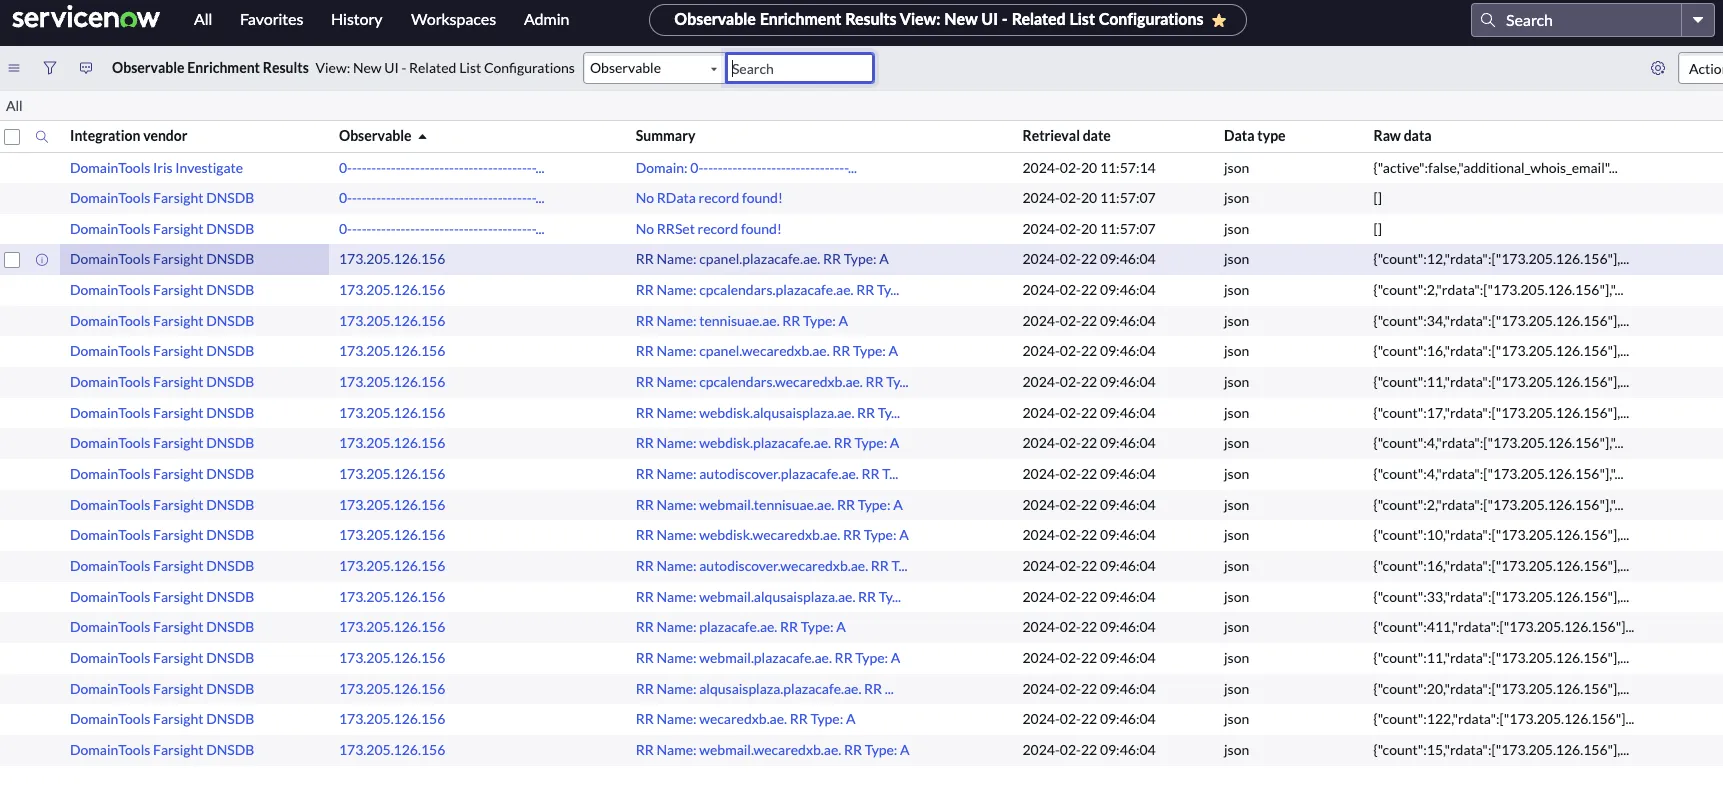This screenshot has width=1723, height=790.
Task: Open the History menu
Action: click(x=356, y=19)
